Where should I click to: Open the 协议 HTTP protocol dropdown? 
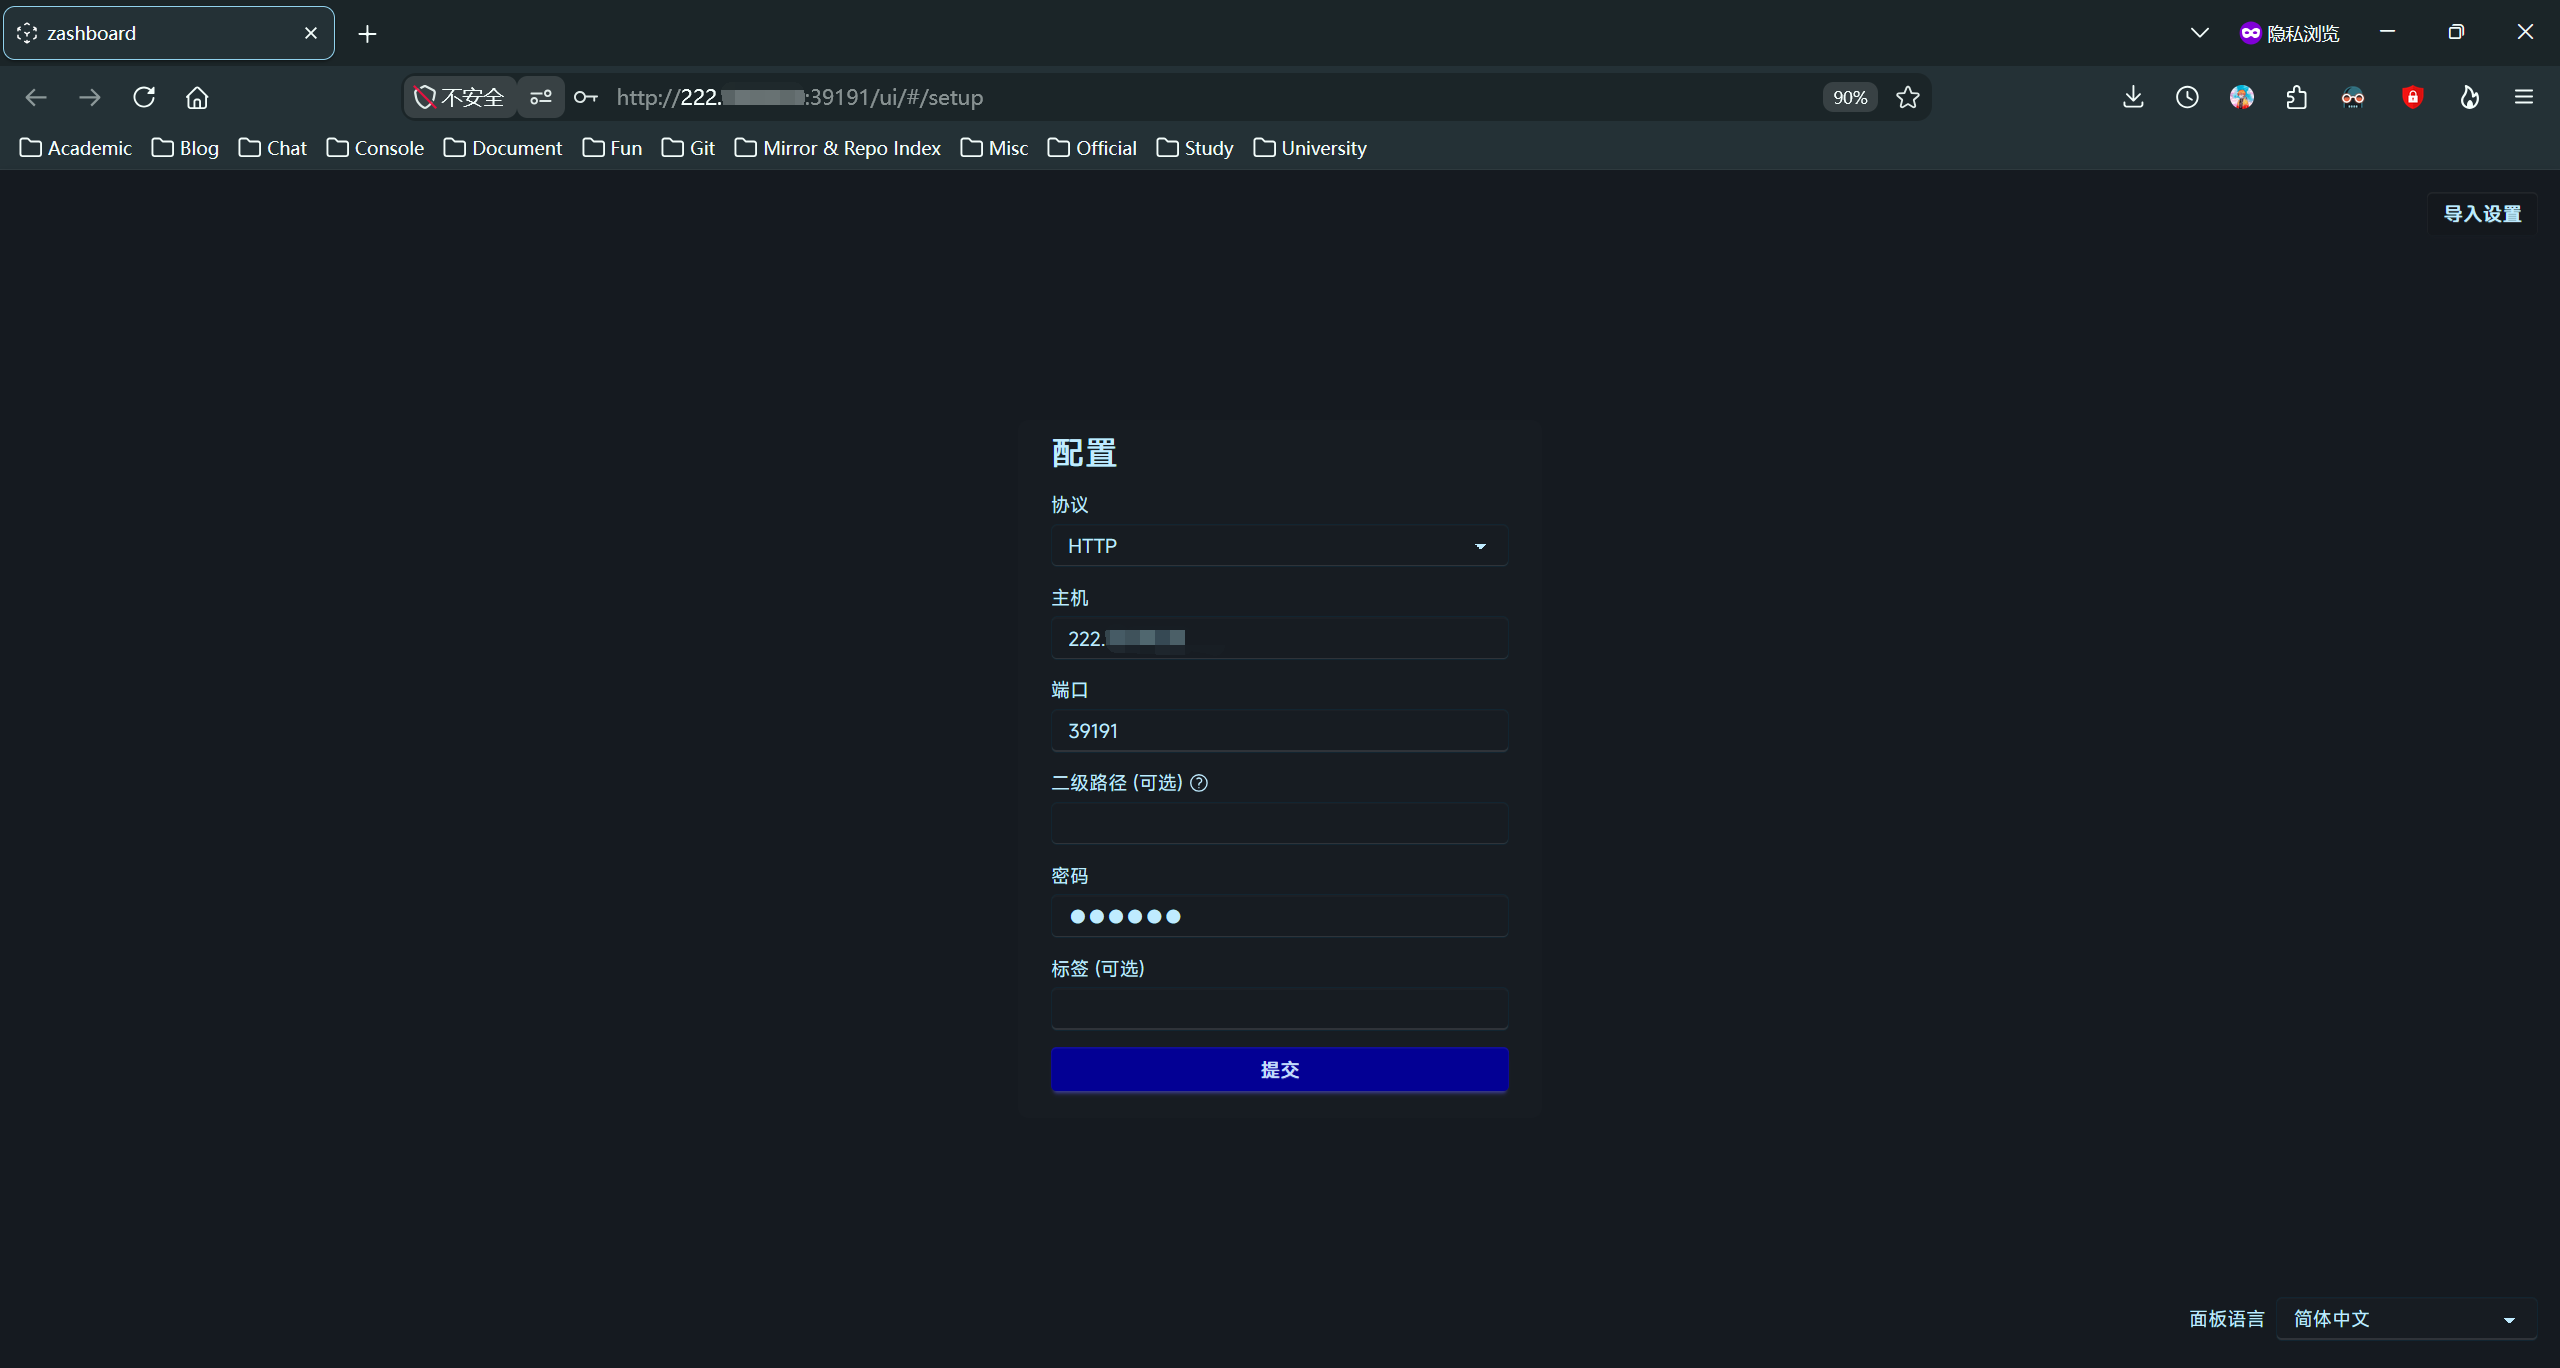point(1279,546)
